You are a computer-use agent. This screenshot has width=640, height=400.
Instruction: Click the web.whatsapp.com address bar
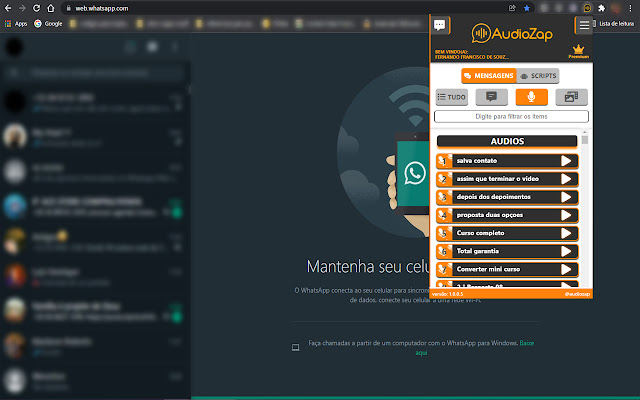(x=286, y=8)
